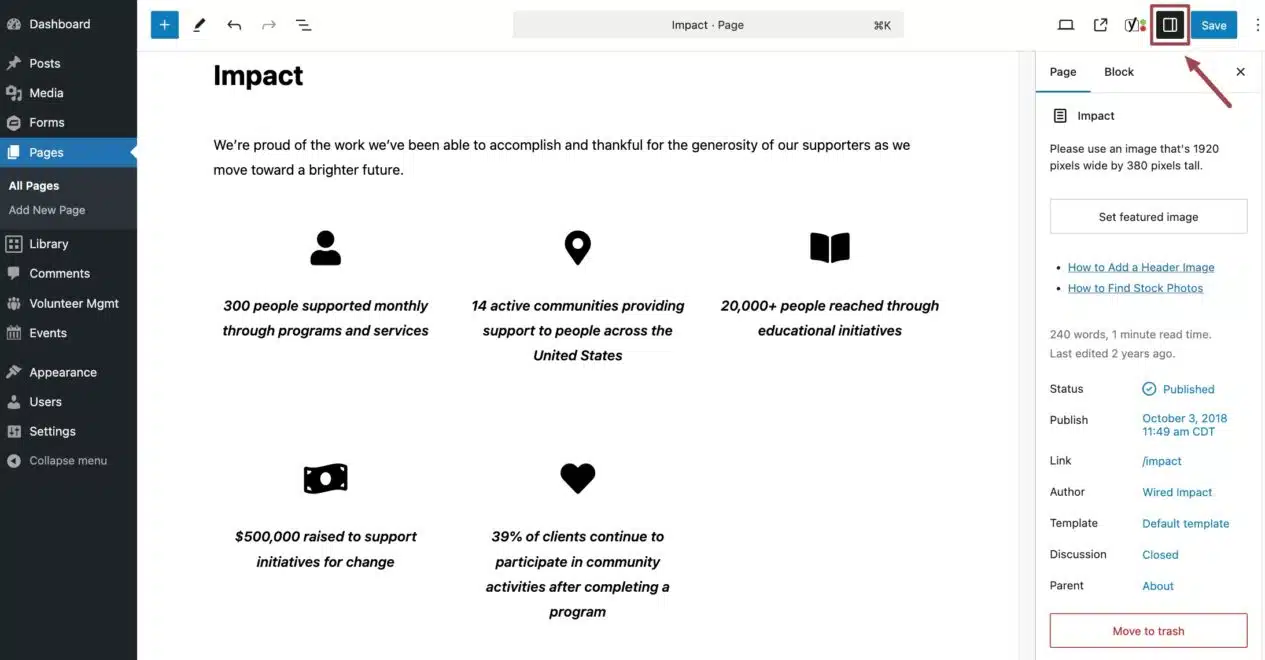The height and width of the screenshot is (660, 1265).
Task: Select the Tools pencil icon
Action: pos(199,25)
